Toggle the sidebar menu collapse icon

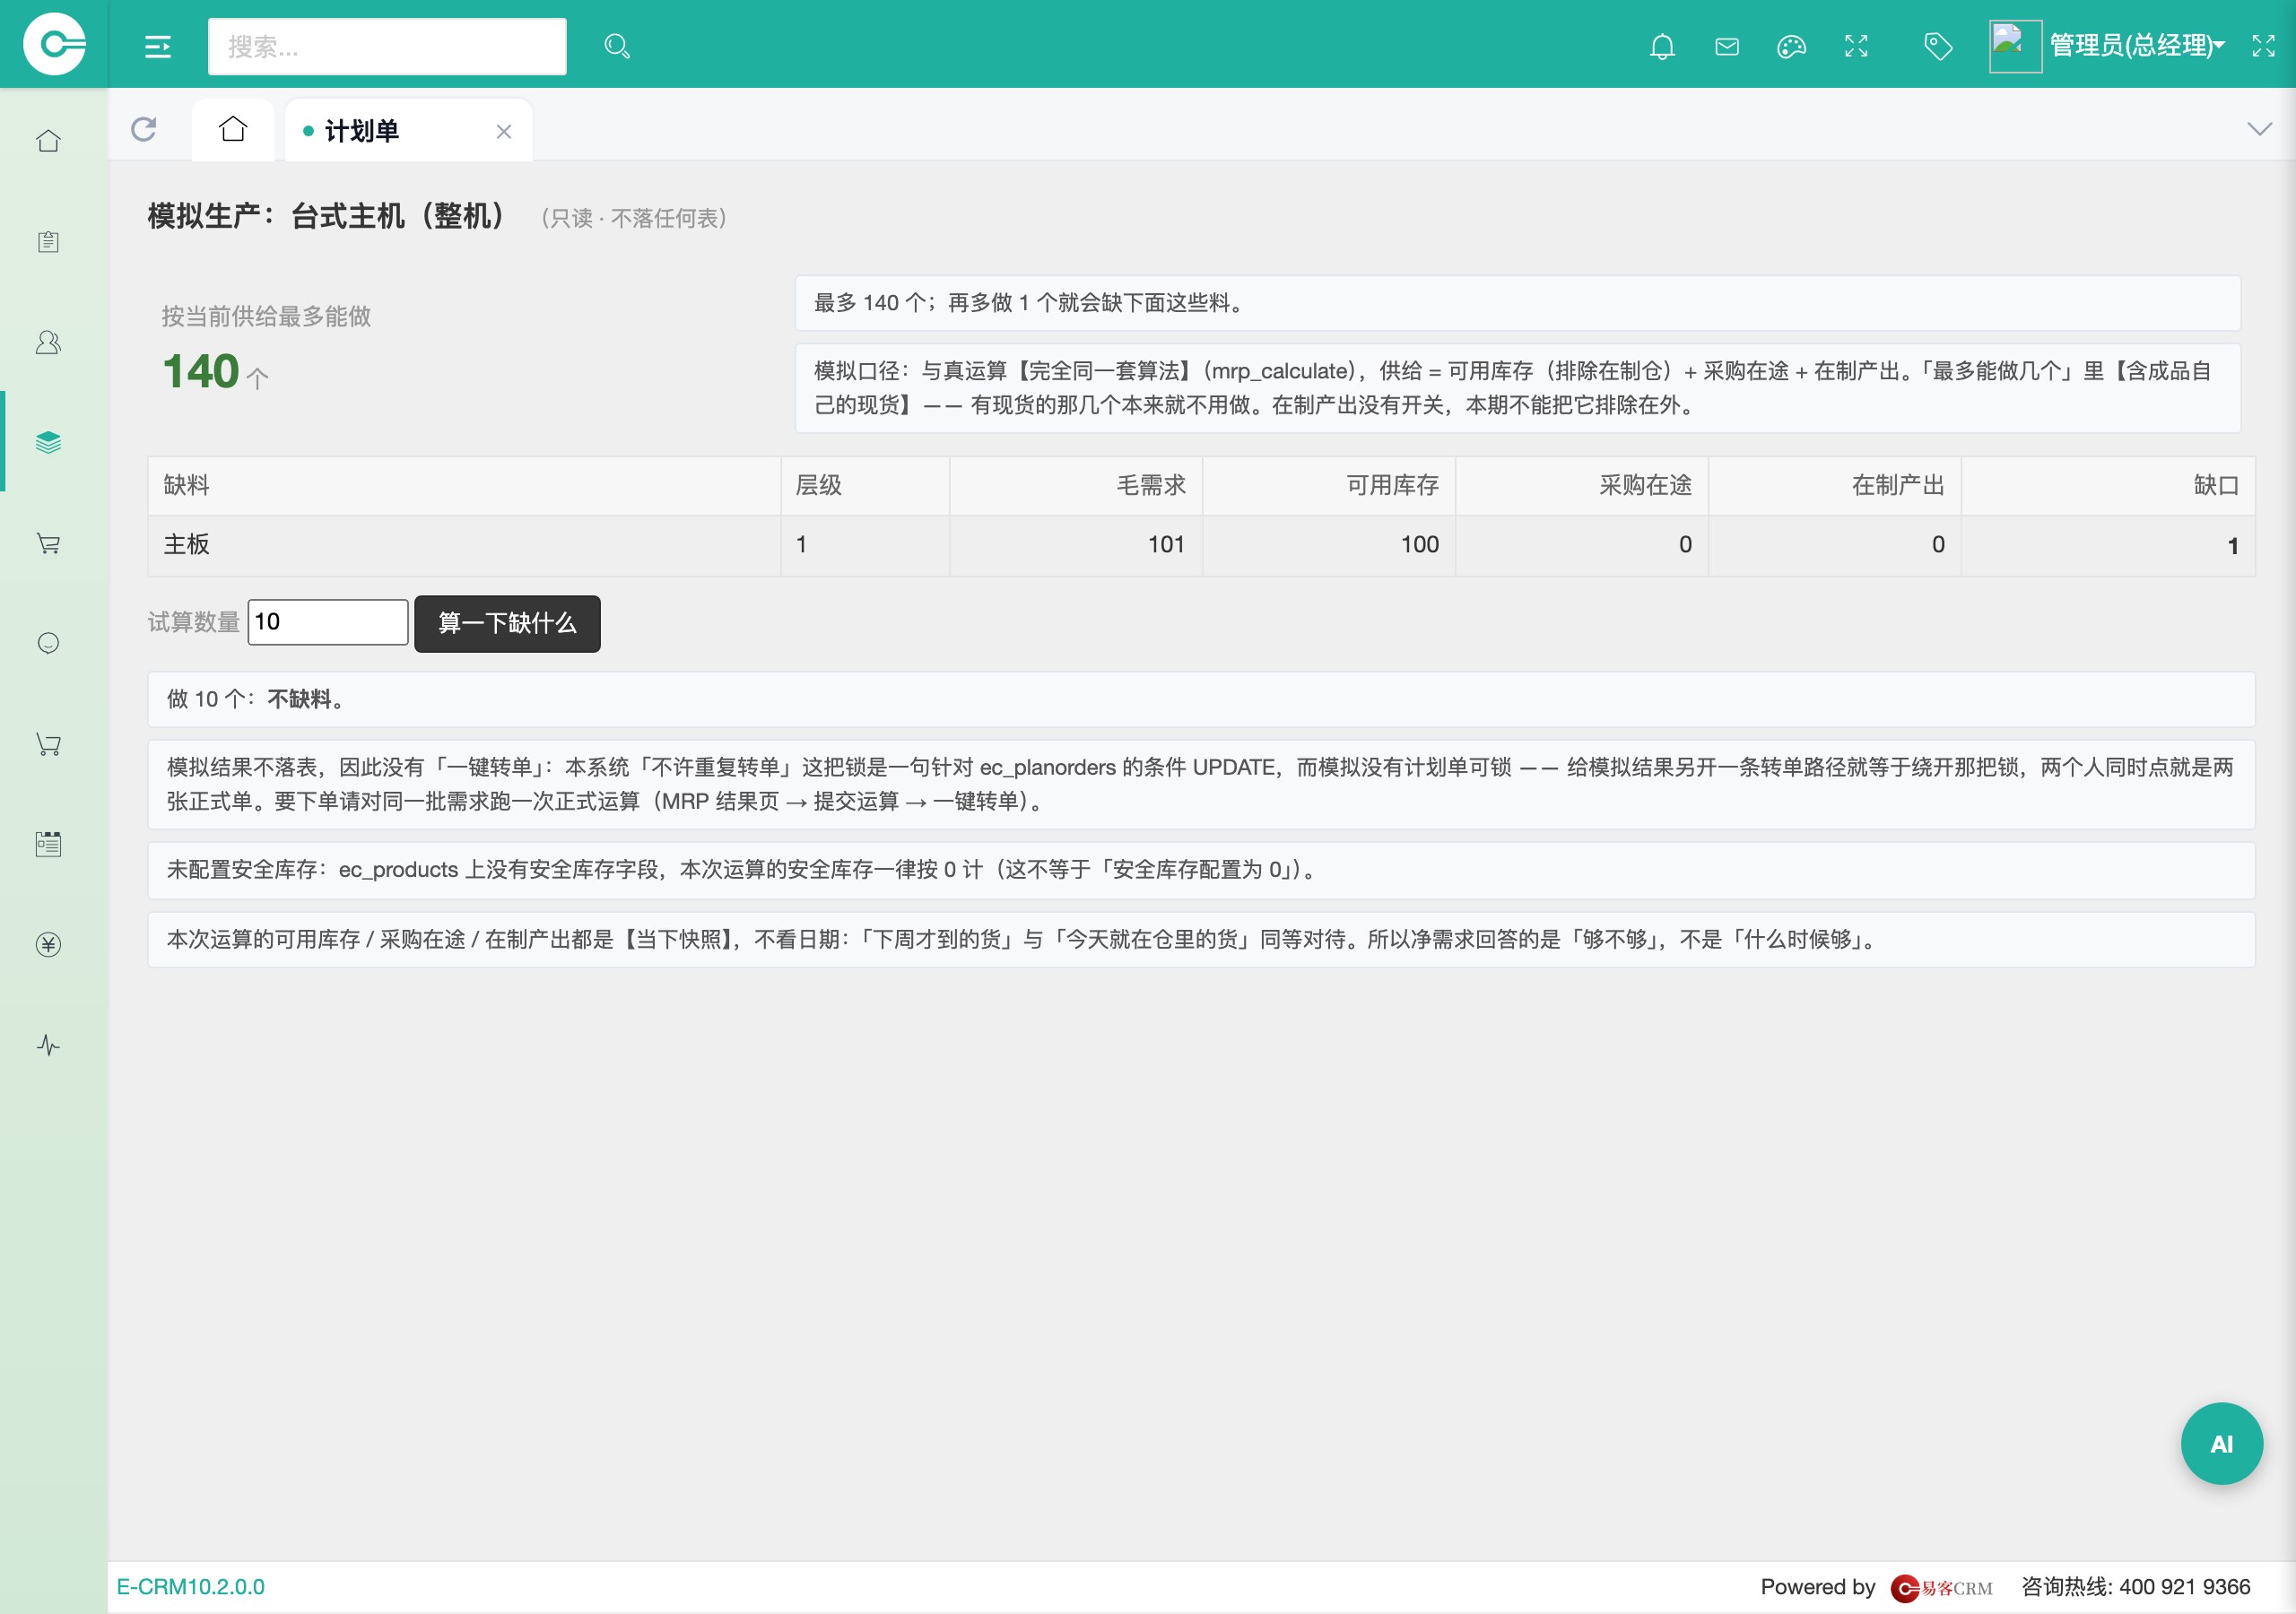[x=158, y=46]
